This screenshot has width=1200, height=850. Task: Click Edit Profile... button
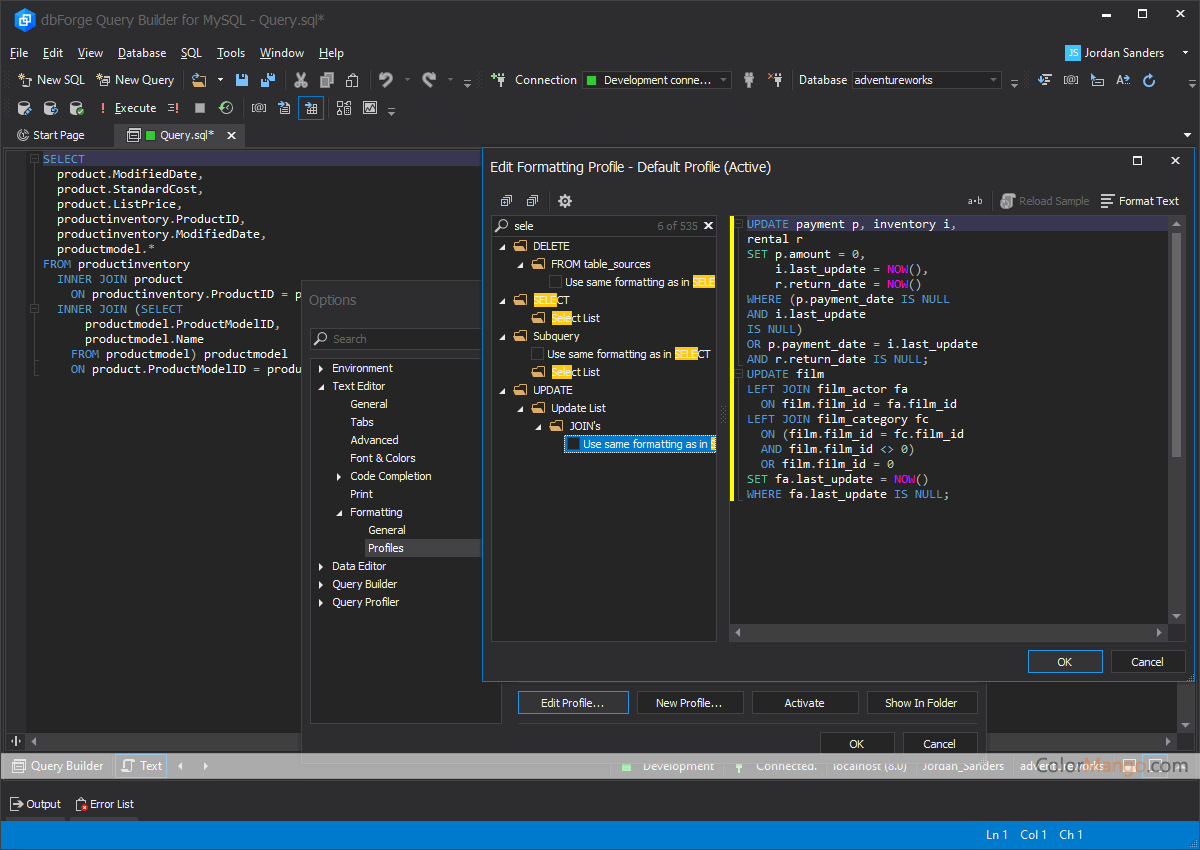tap(573, 703)
